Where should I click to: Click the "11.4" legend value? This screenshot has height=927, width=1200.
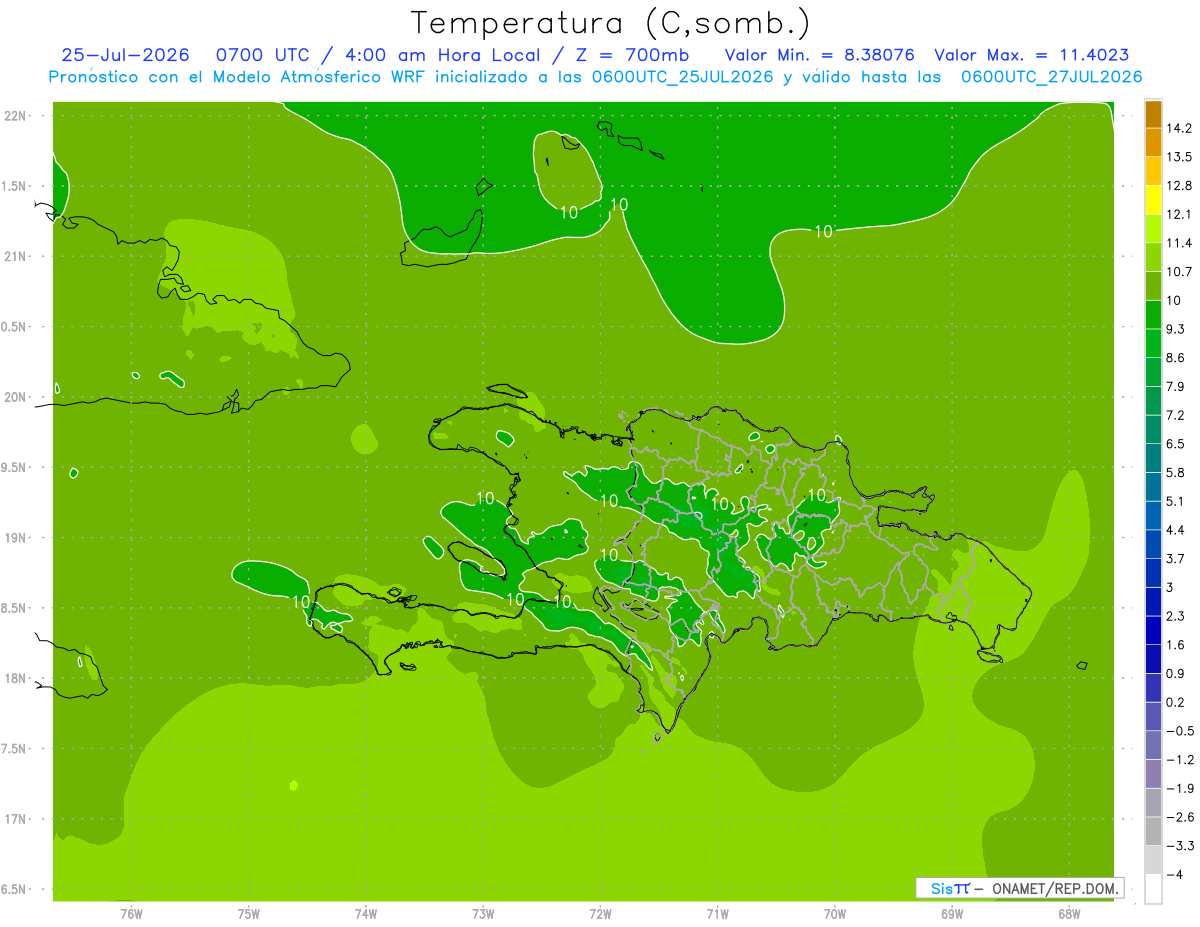1179,243
